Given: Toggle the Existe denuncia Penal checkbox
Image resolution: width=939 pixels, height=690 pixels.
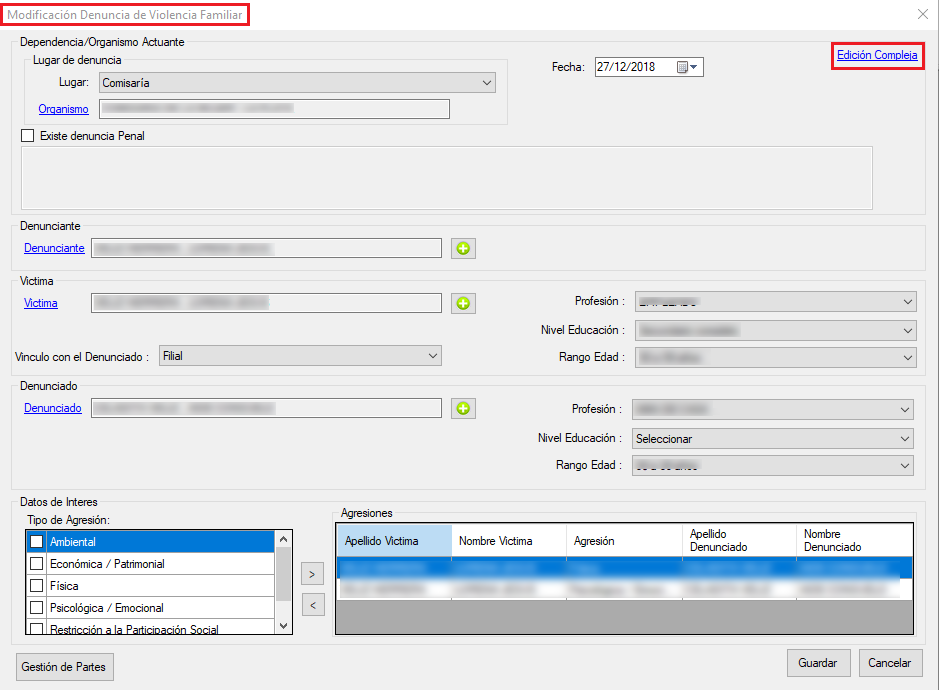Looking at the screenshot, I should coord(28,136).
